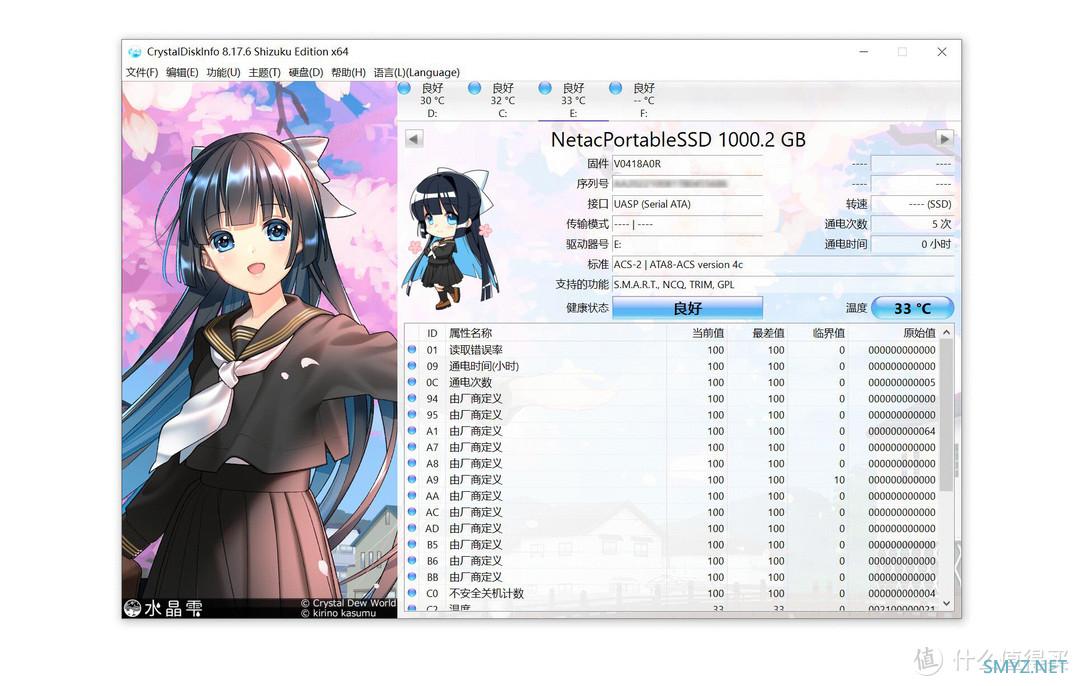Screen dimensions: 1080x686
Task: Click the large Shizuku character artwork
Action: (x=260, y=350)
